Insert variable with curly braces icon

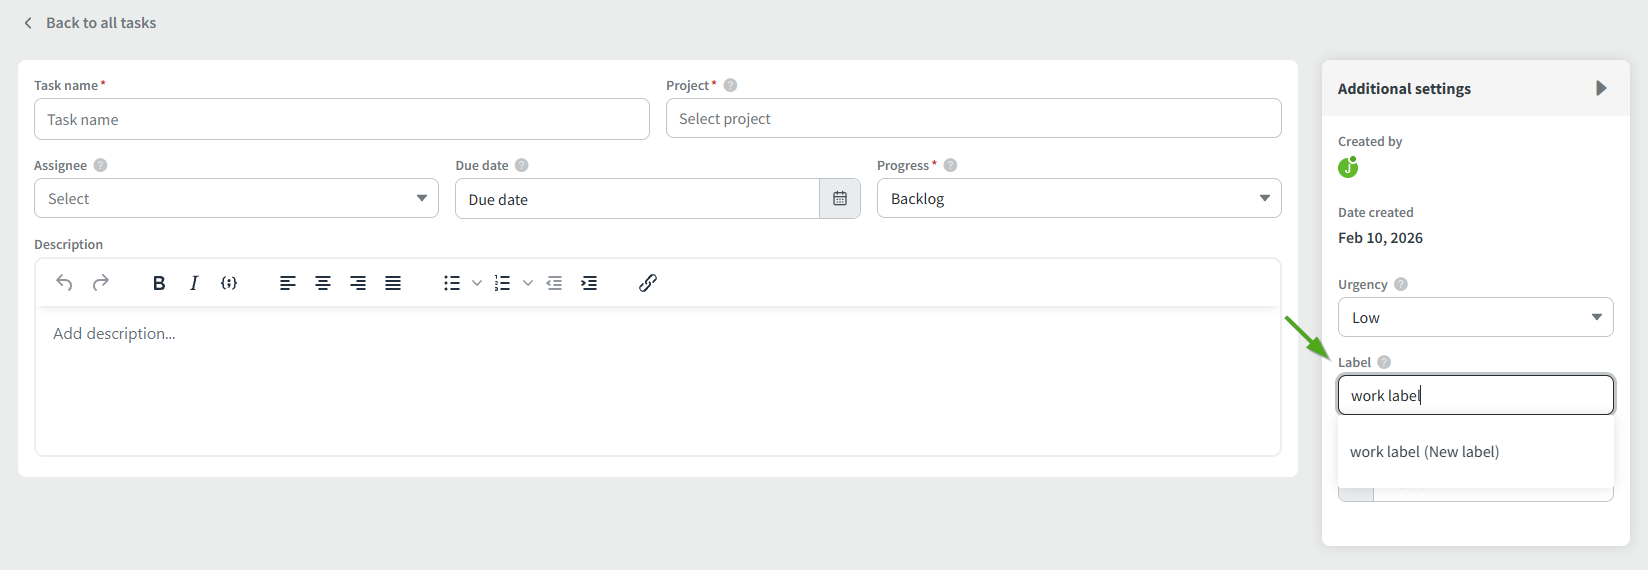pyautogui.click(x=229, y=283)
